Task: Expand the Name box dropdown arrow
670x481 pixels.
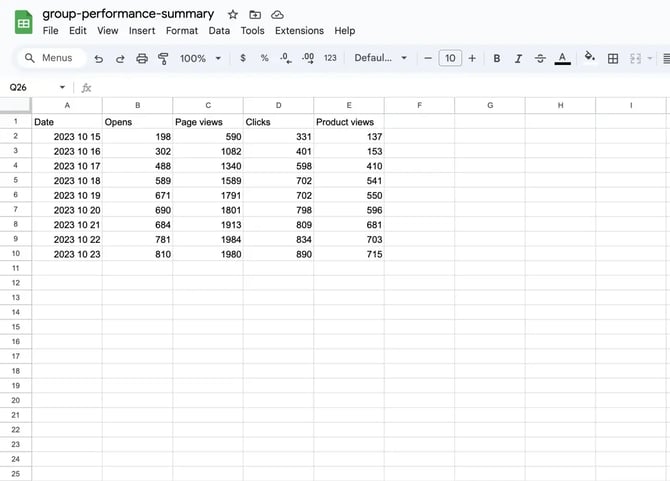Action: 62,88
